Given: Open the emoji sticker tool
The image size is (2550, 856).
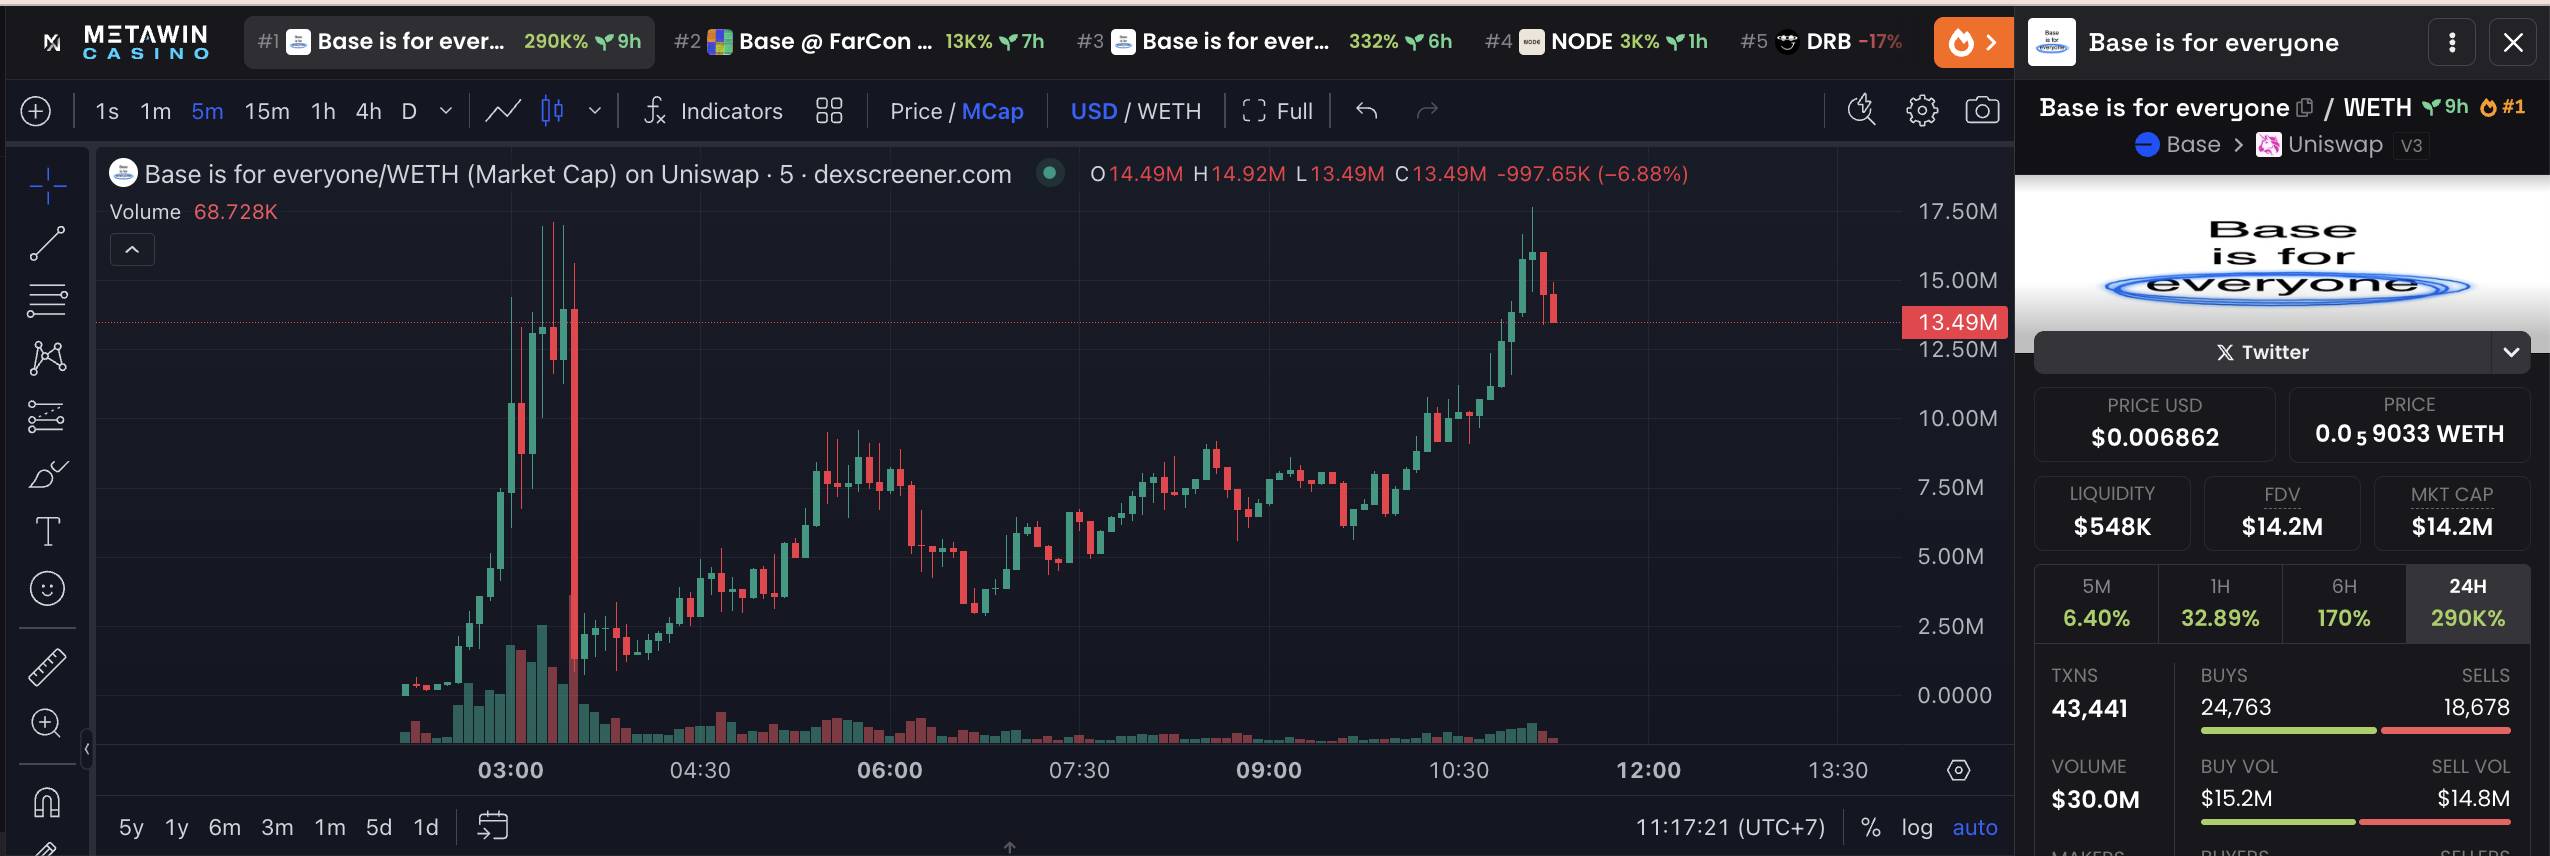Looking at the screenshot, I should click(47, 588).
